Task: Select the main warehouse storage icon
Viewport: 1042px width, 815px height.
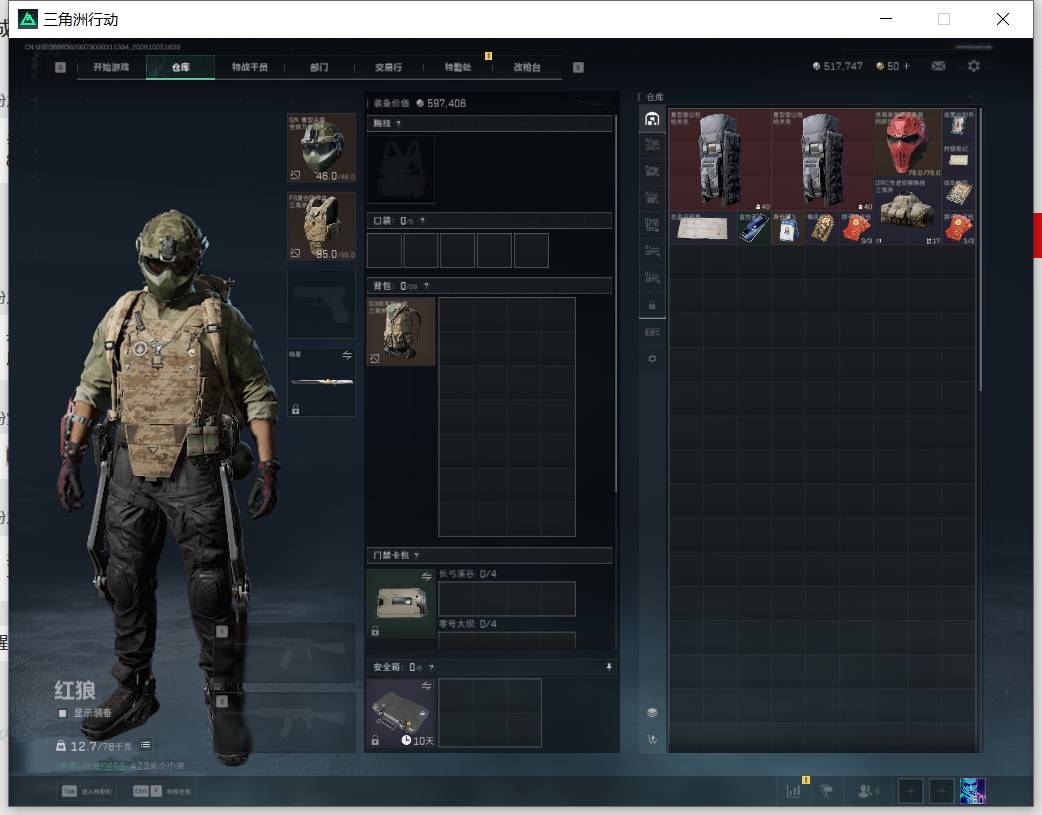Action: (x=652, y=119)
